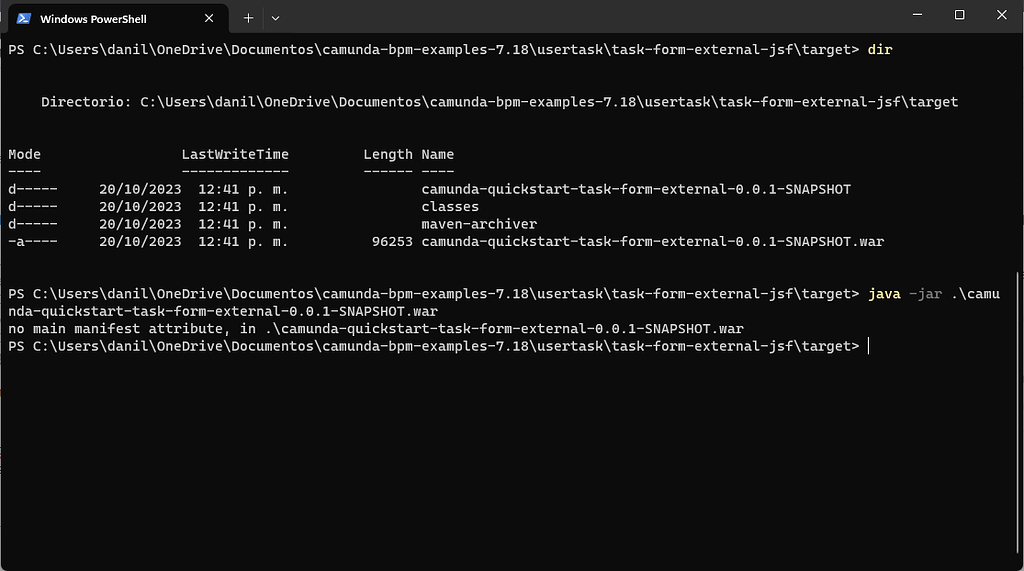This screenshot has width=1024, height=571.
Task: Click the '-jar' argument text
Action: click(925, 294)
